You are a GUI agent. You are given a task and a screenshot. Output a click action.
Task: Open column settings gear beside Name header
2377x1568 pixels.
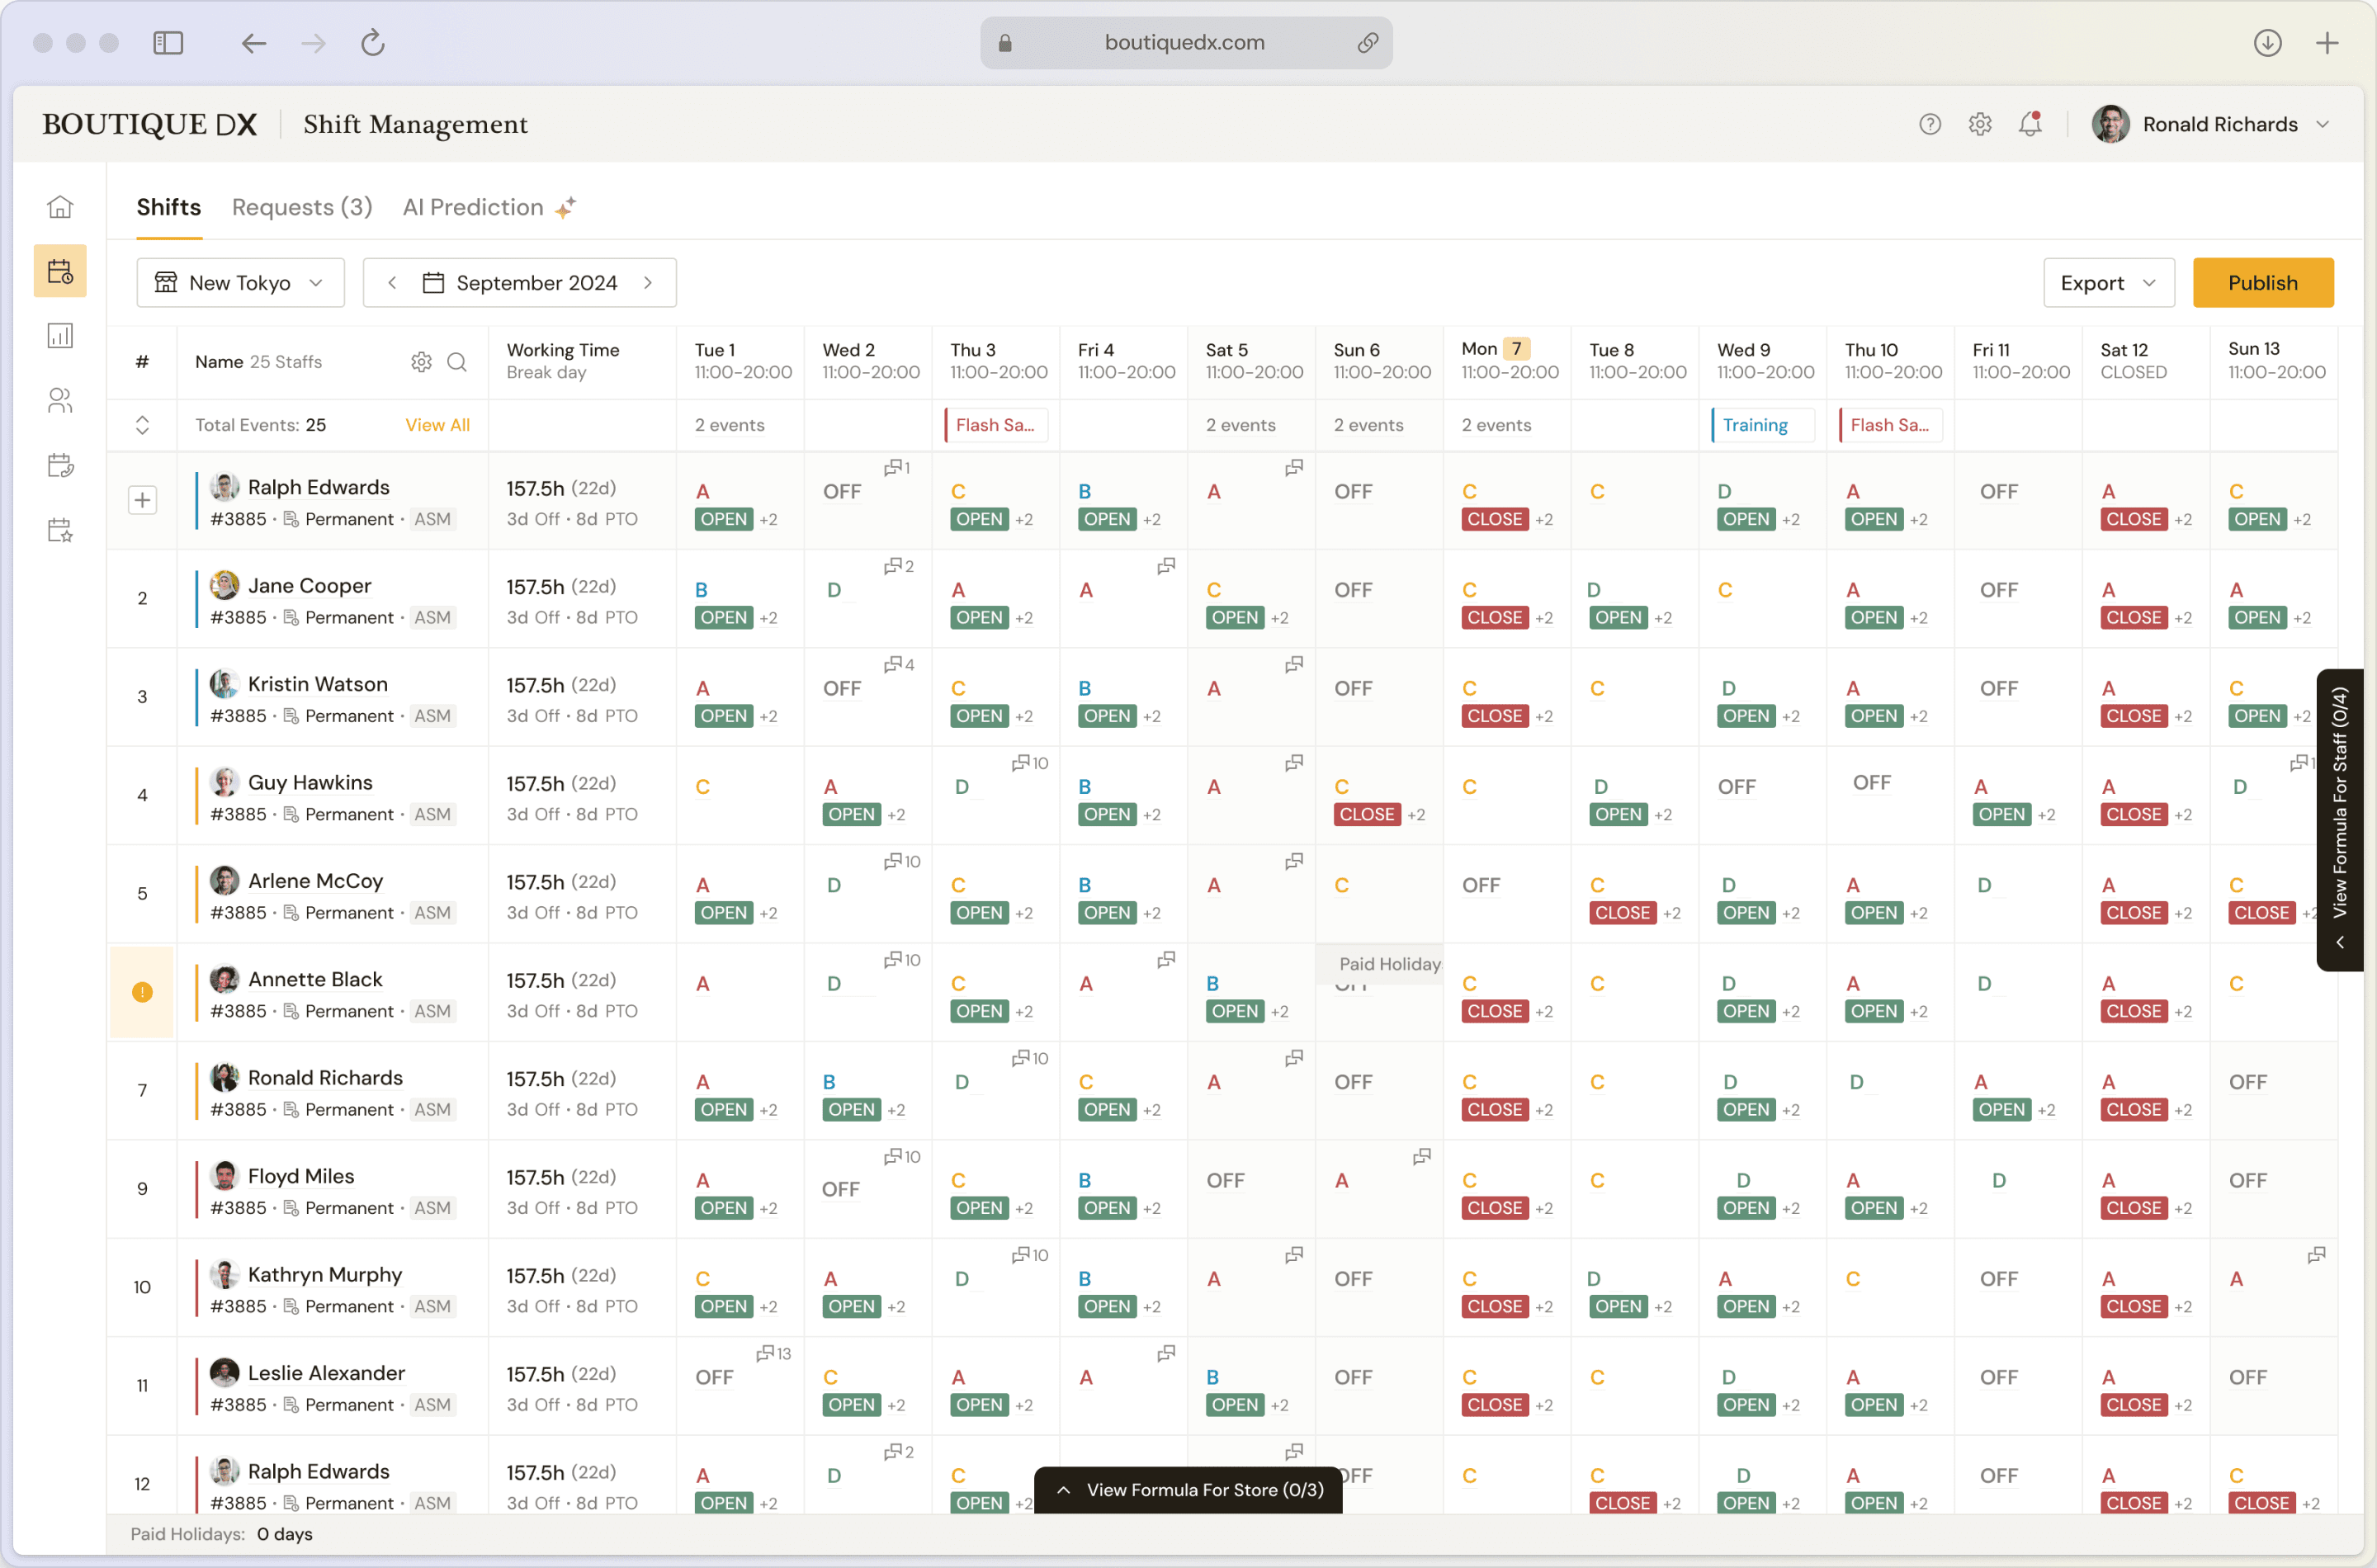coord(421,362)
